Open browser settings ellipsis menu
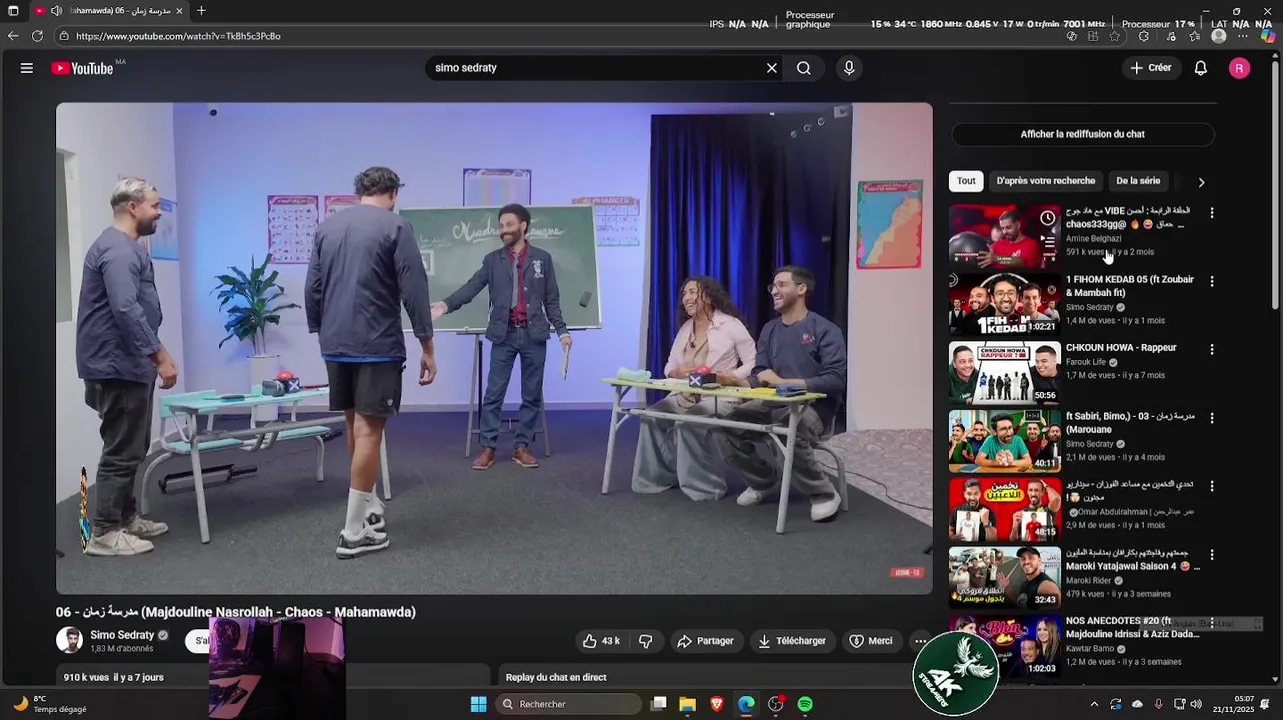 coord(1243,36)
